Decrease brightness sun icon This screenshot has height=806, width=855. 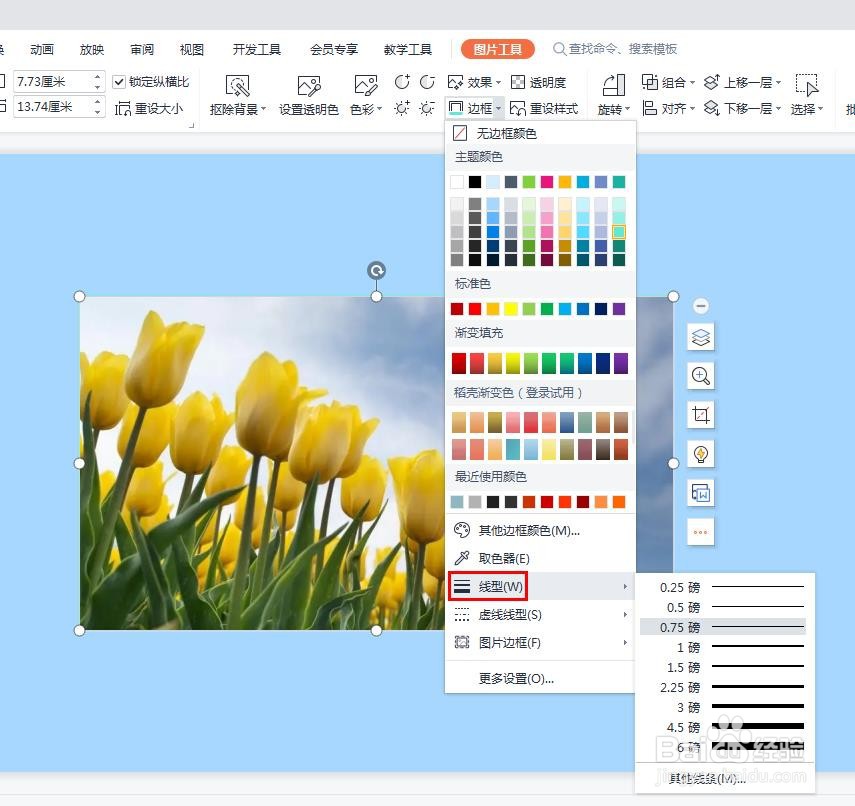pyautogui.click(x=427, y=107)
